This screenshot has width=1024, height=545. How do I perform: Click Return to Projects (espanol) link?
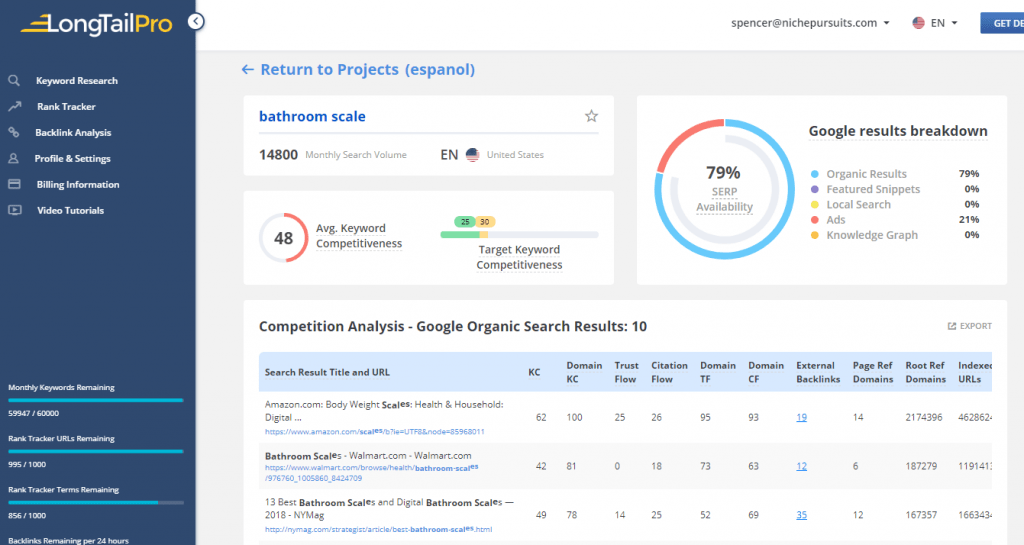pyautogui.click(x=368, y=69)
